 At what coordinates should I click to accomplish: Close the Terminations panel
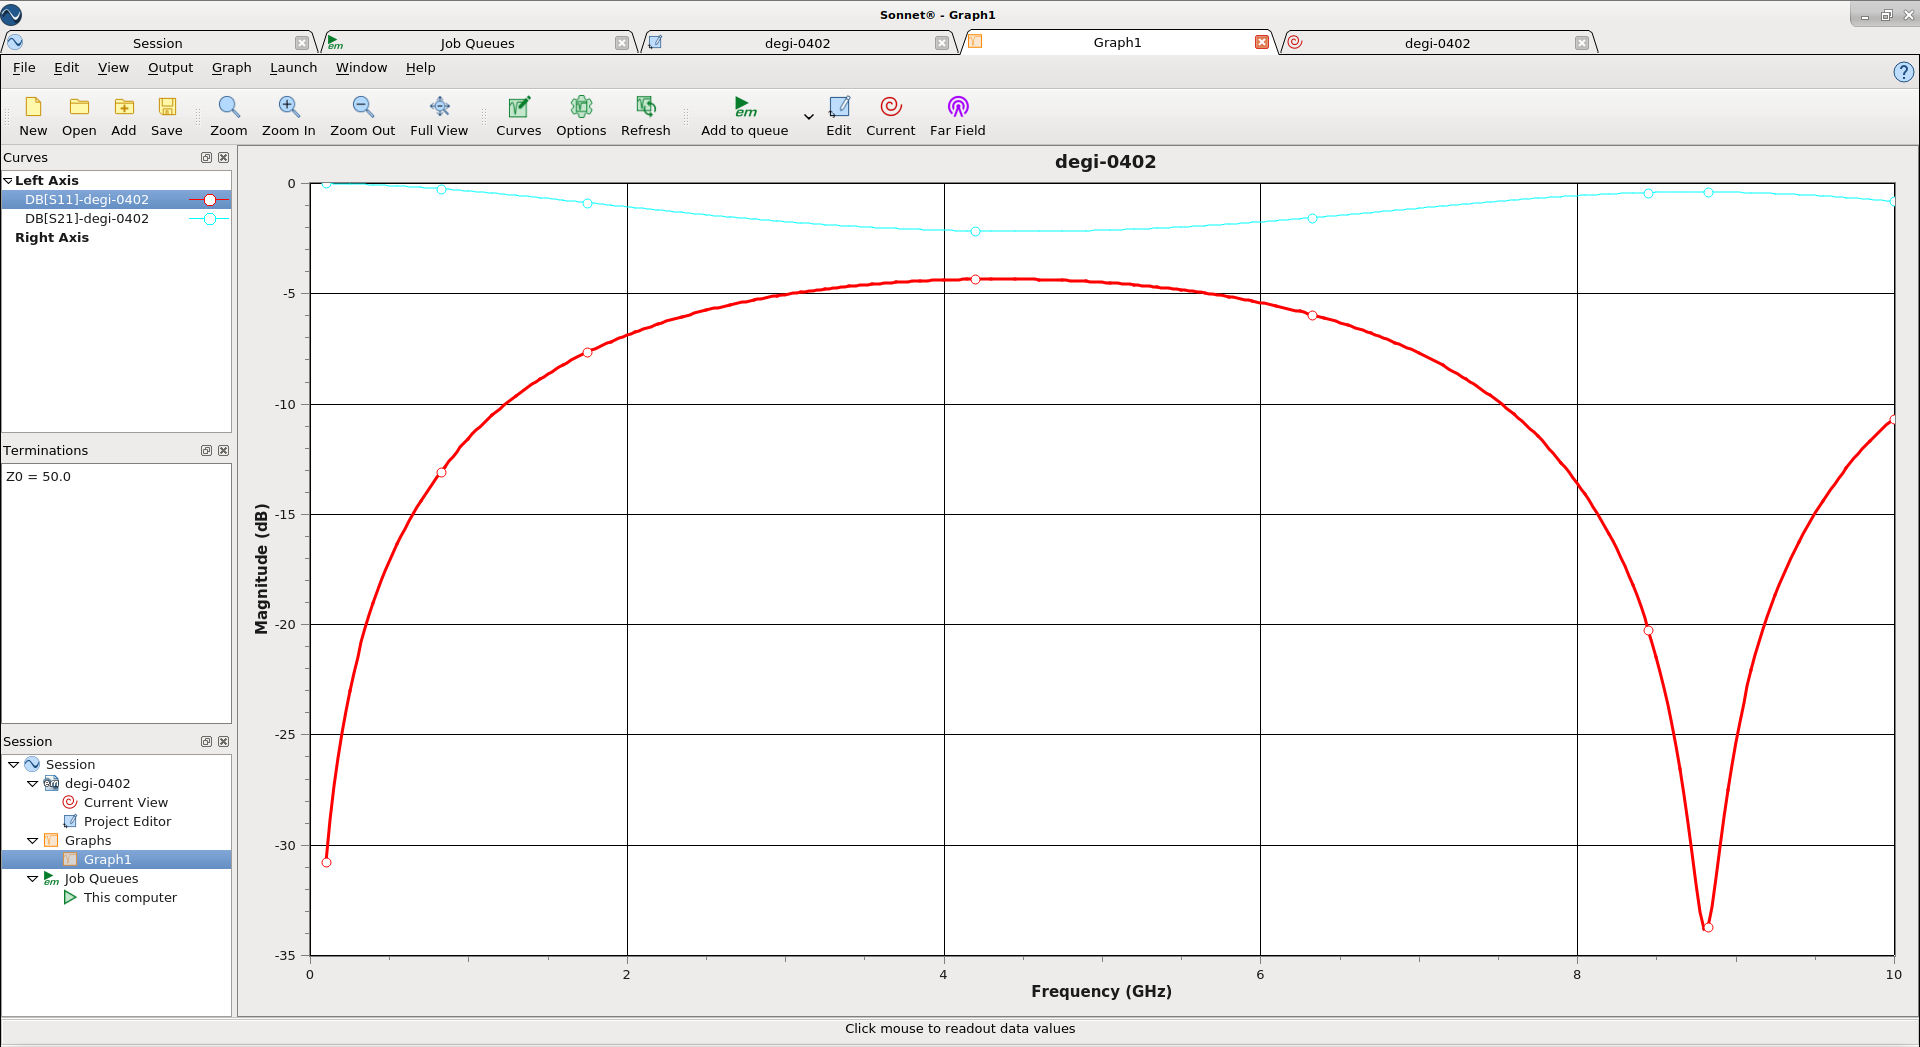click(223, 451)
